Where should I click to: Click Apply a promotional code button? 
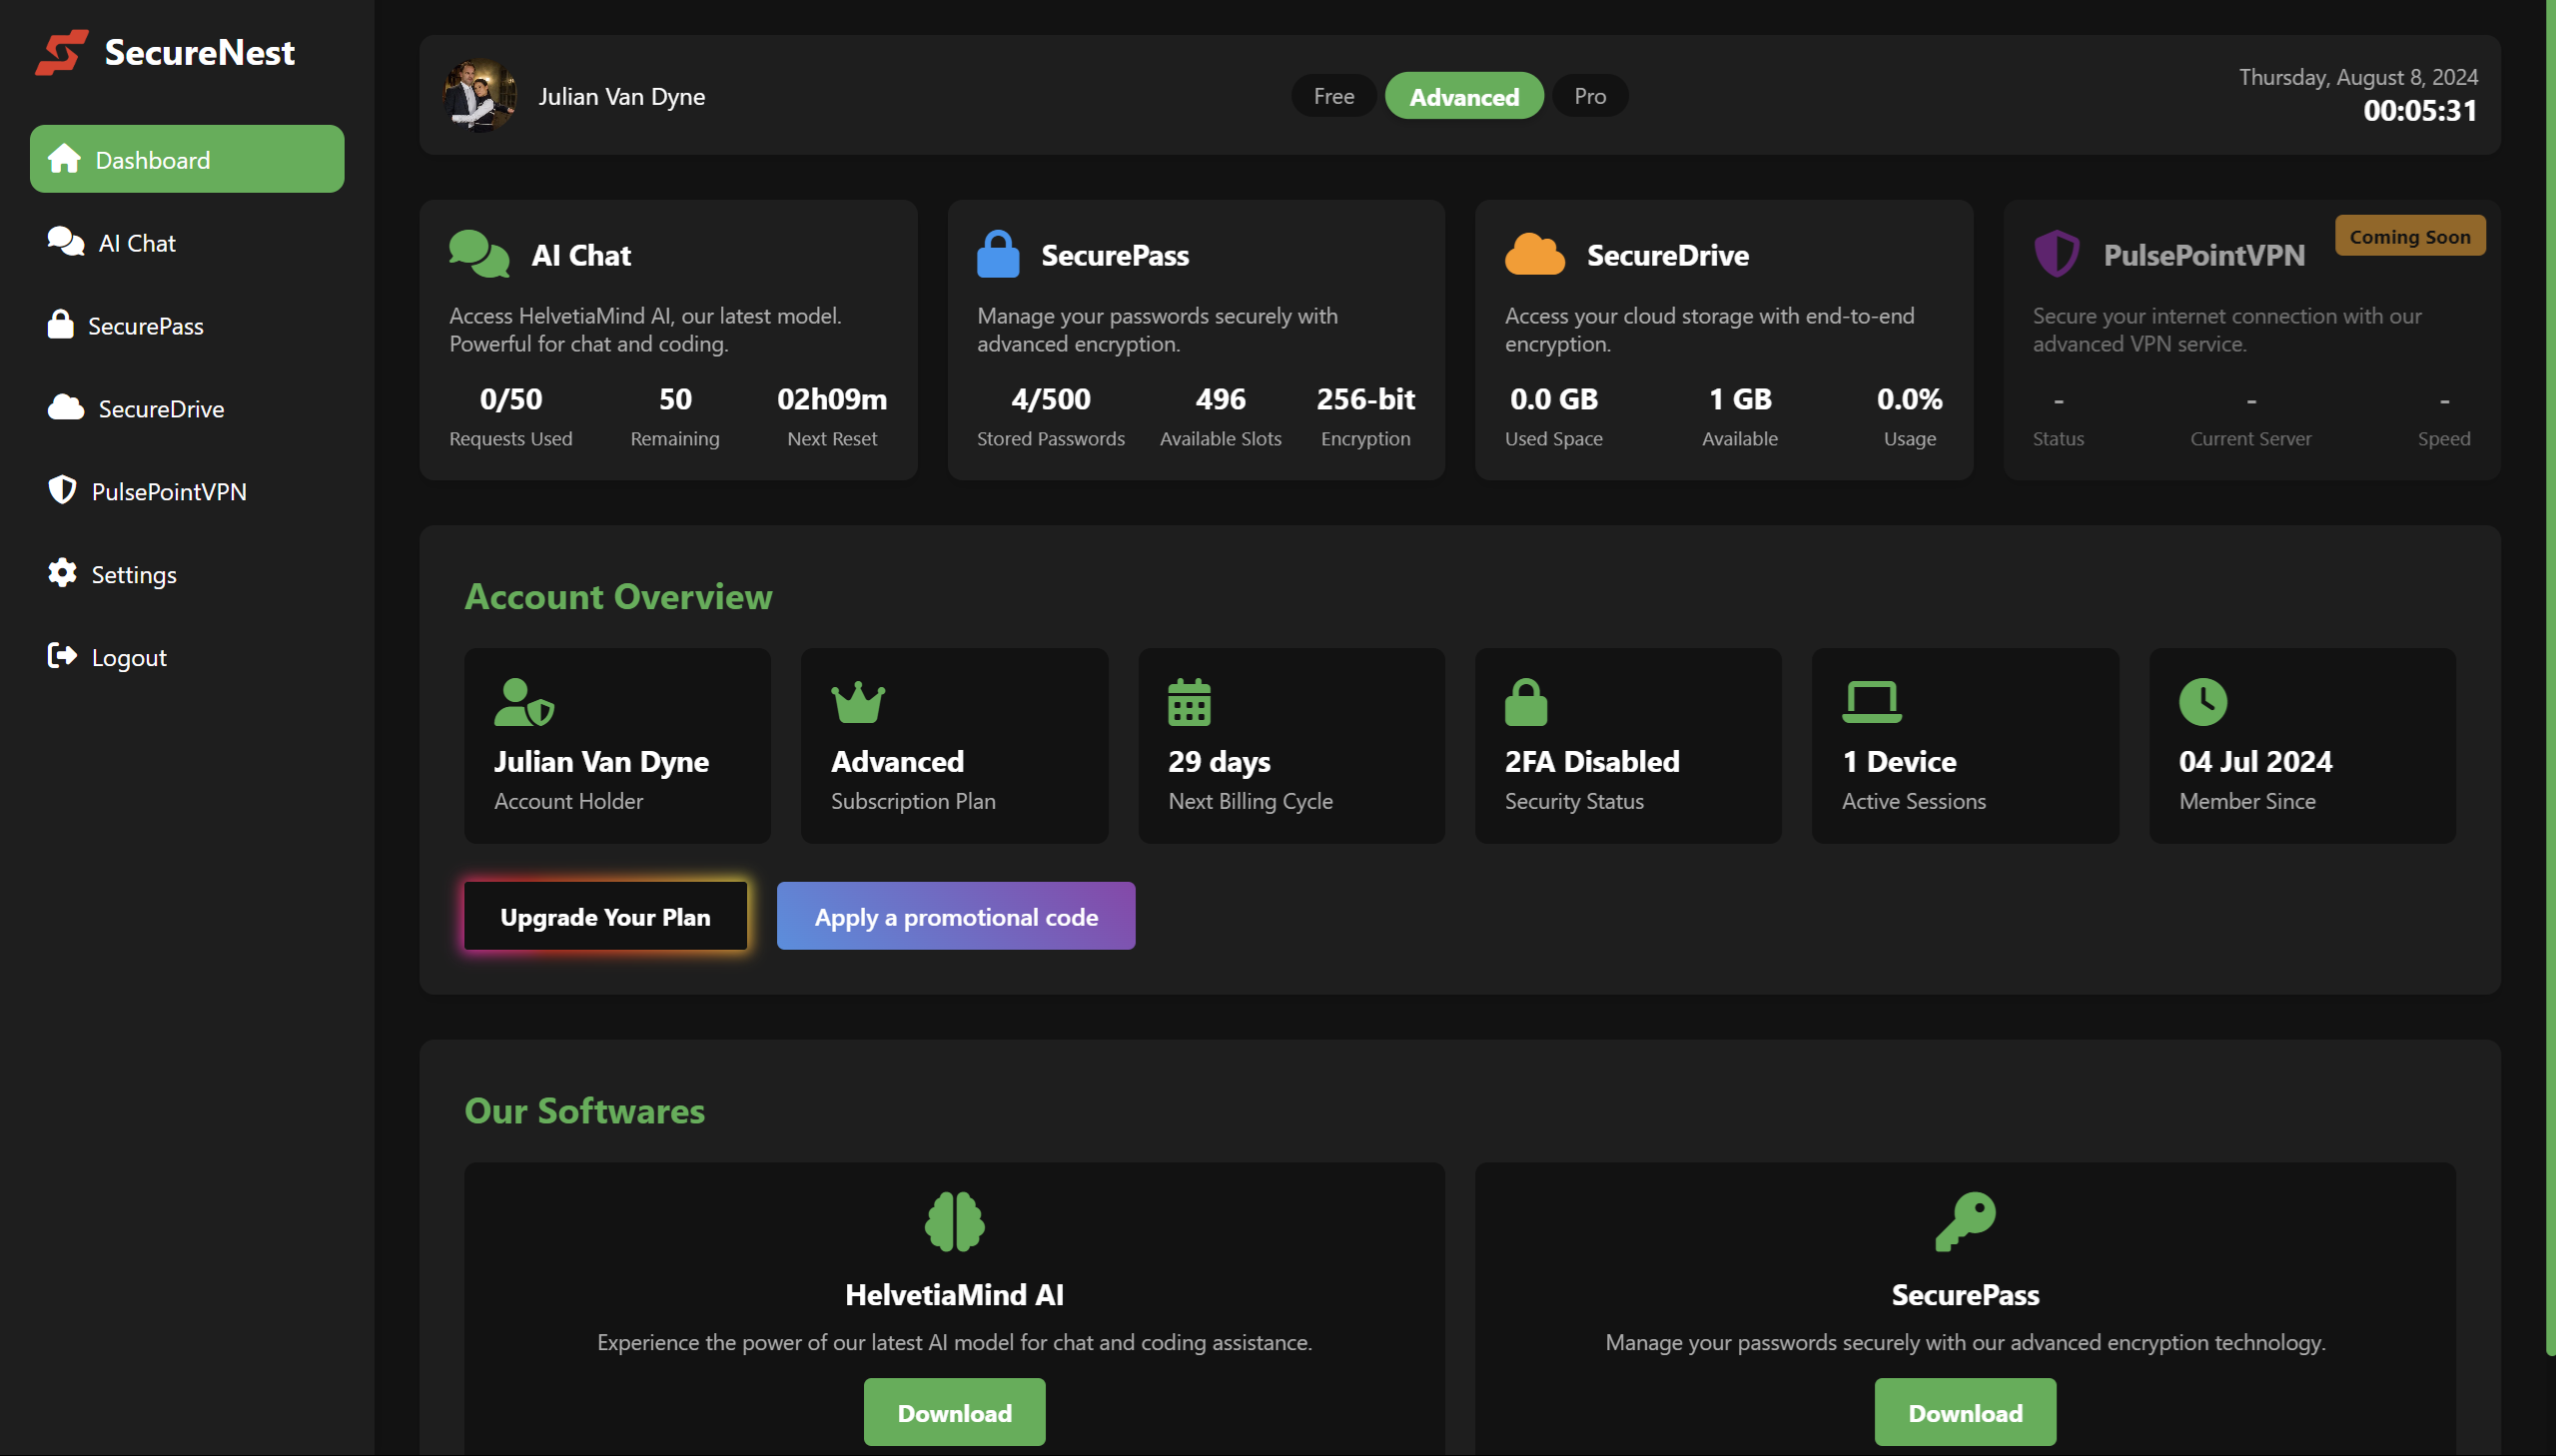point(955,916)
